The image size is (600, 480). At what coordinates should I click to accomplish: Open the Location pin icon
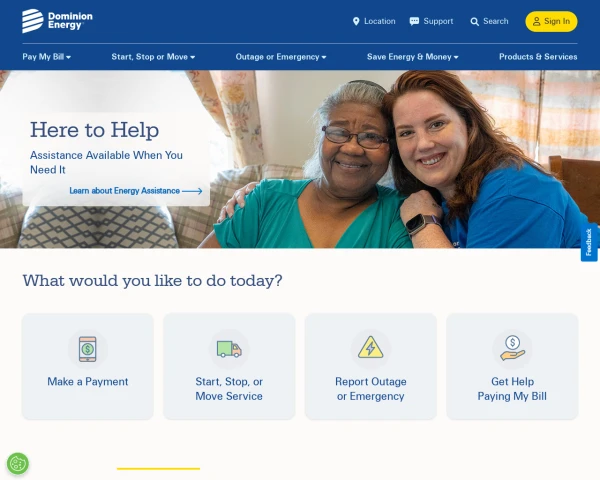[x=356, y=21]
